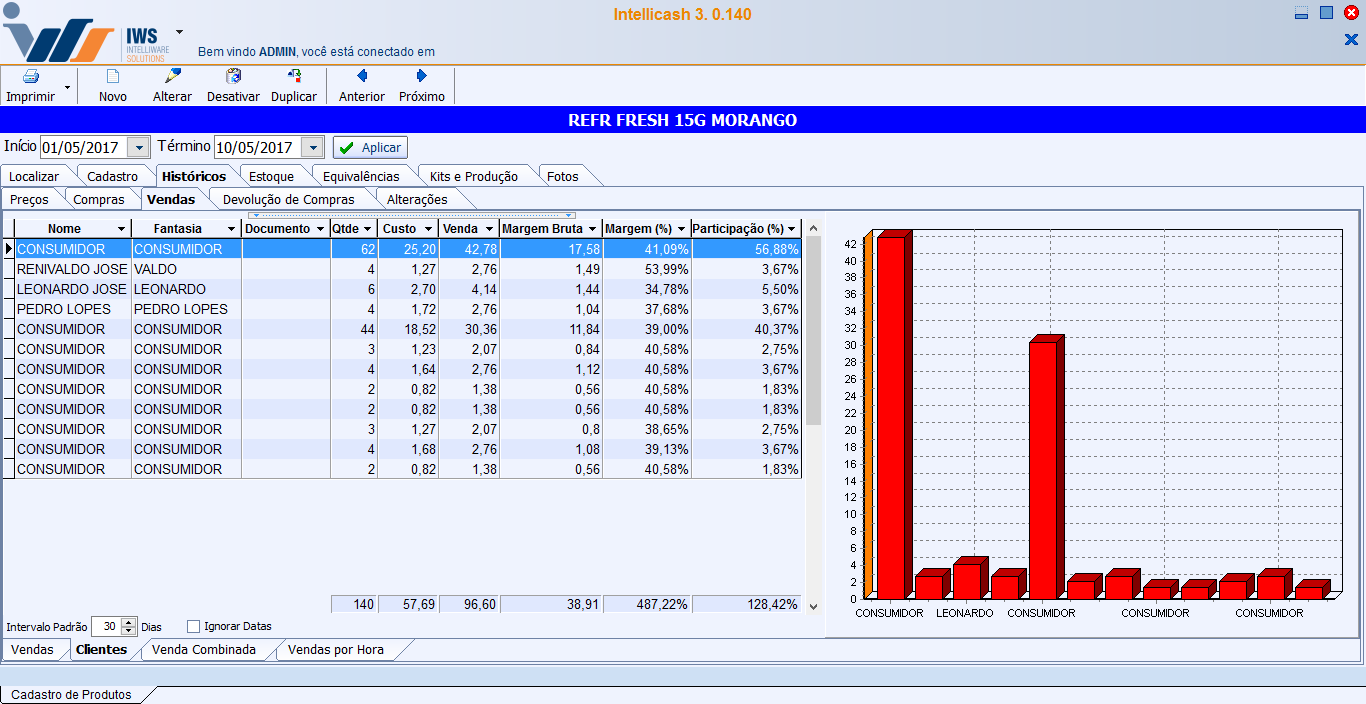
Task: Open the Margem Bruta column filter dropdown
Action: click(592, 229)
